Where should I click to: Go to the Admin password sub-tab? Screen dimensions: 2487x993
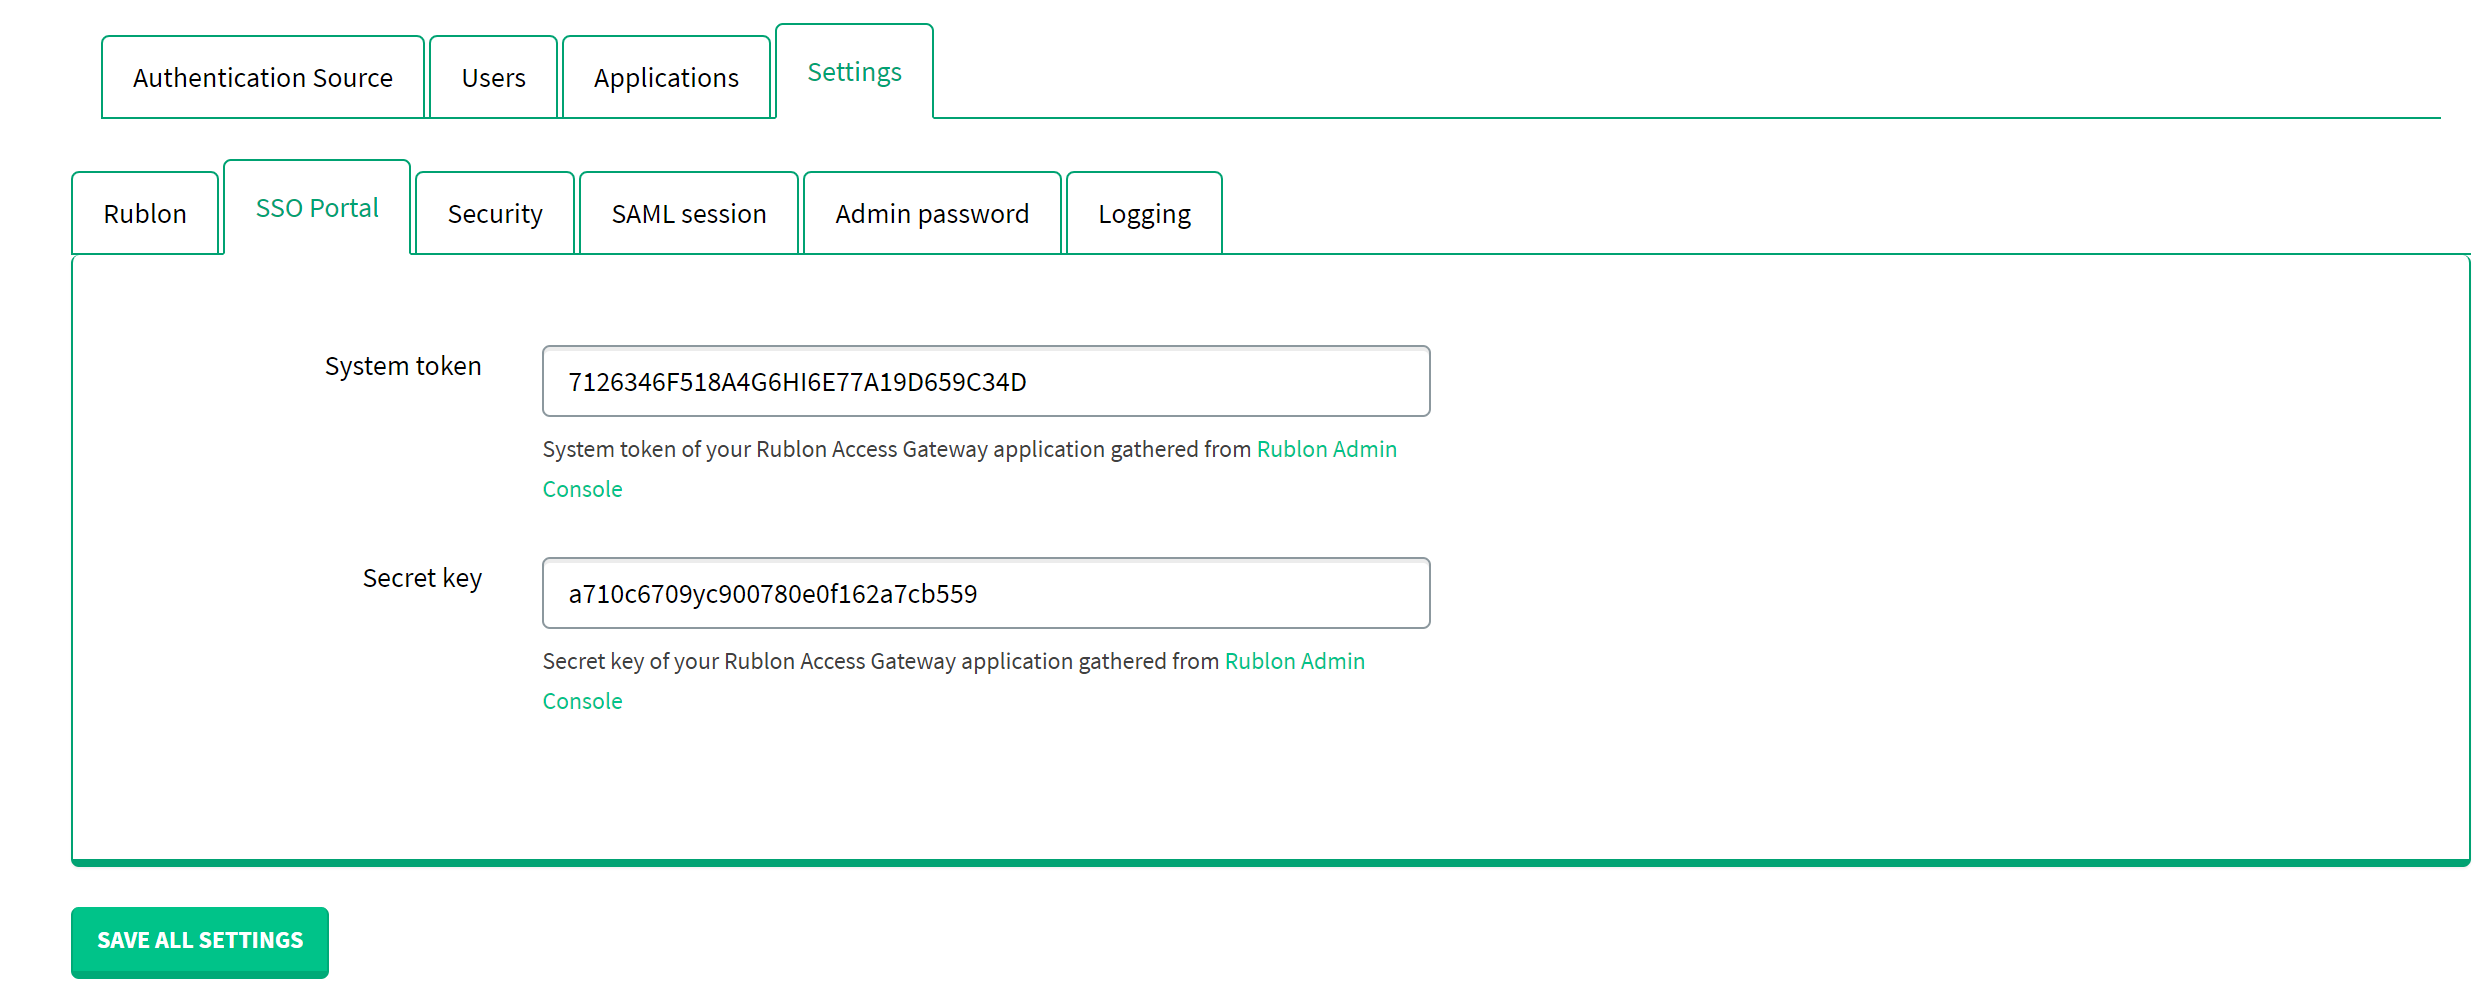click(x=932, y=214)
